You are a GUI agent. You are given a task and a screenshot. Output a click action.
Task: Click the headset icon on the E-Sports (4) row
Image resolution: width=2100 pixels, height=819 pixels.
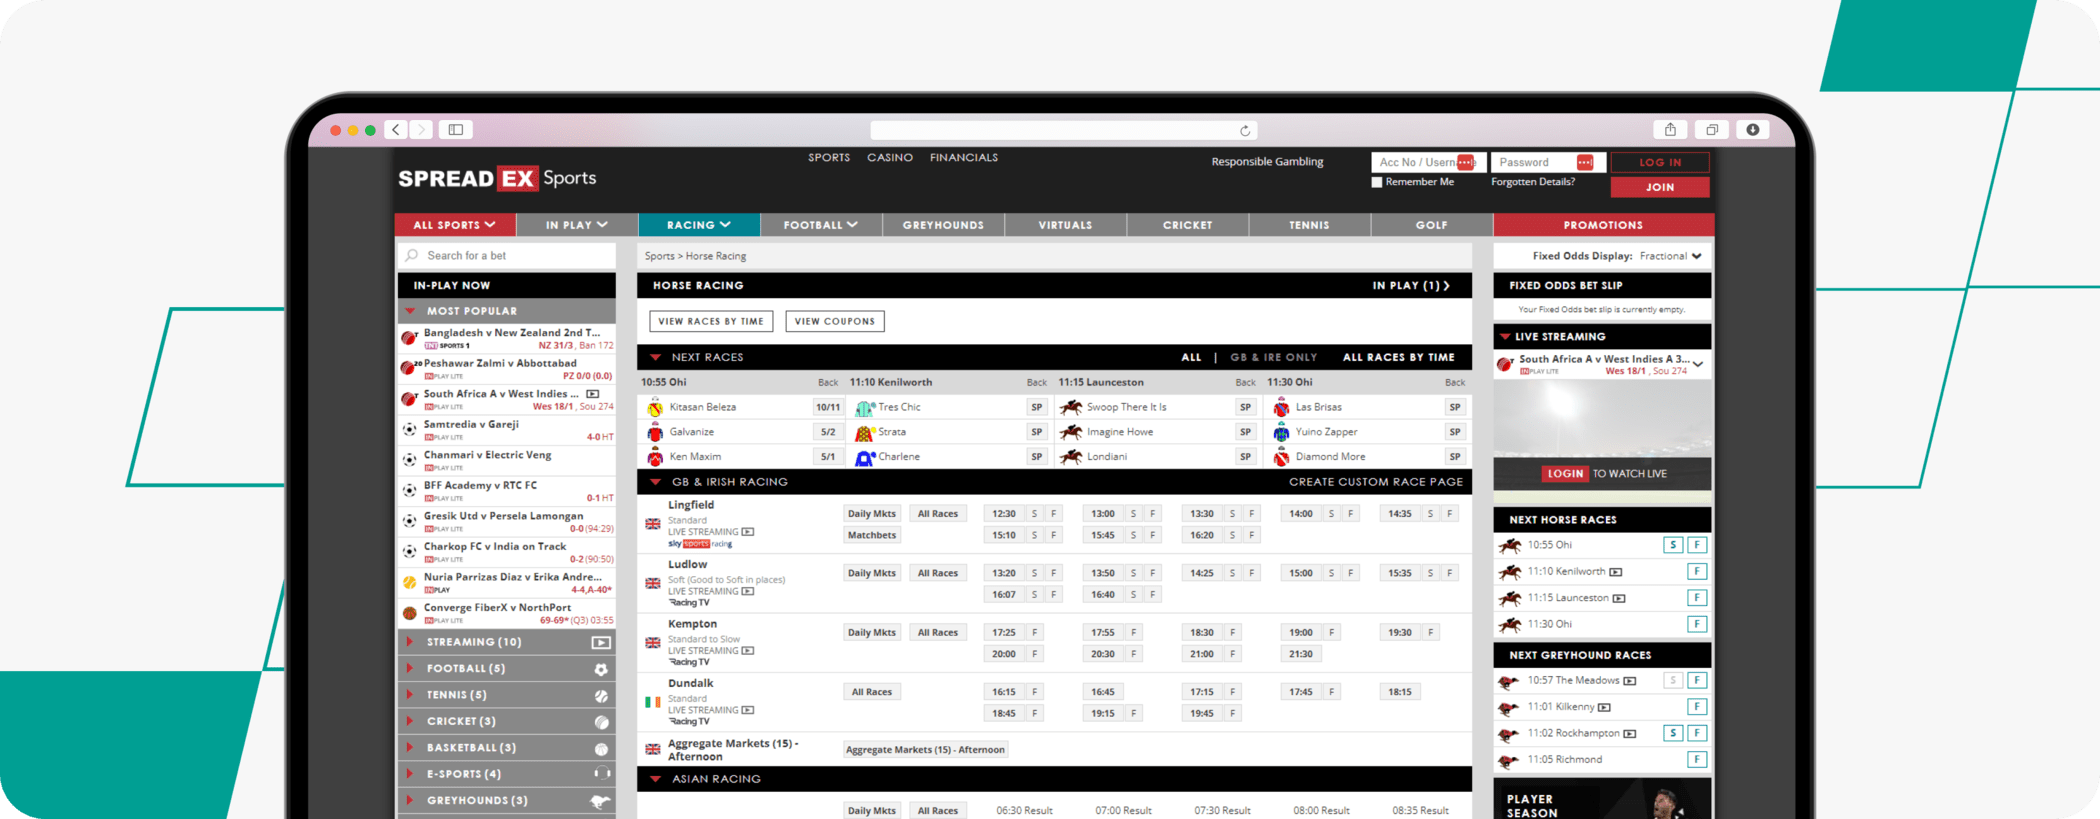601,774
